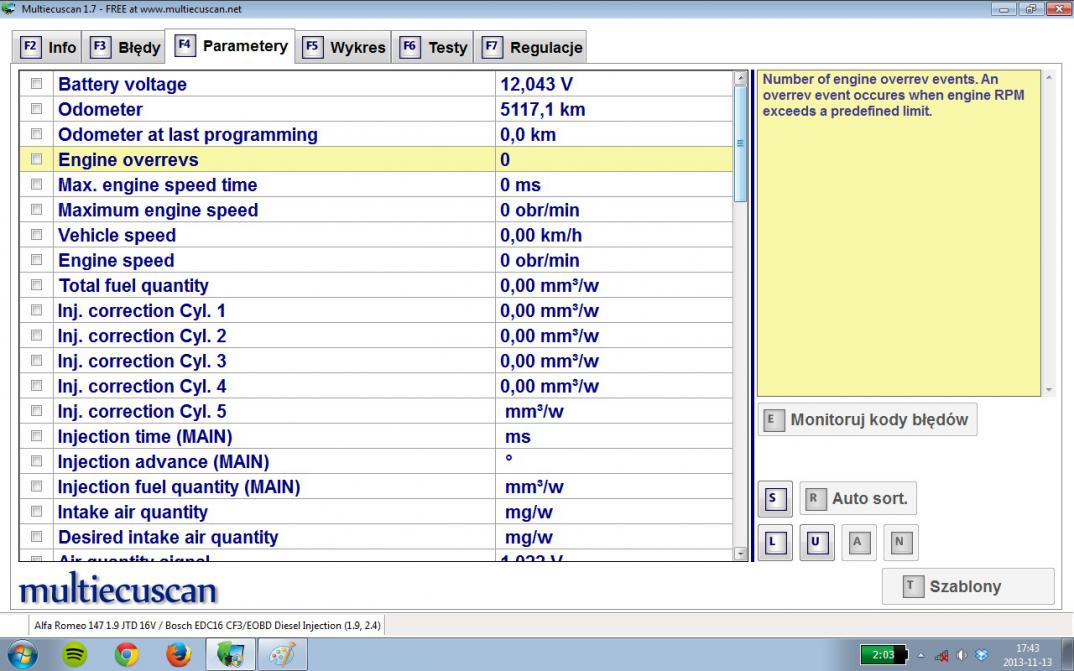This screenshot has height=671, width=1074.
Task: Open Firefox from the taskbar
Action: [179, 655]
